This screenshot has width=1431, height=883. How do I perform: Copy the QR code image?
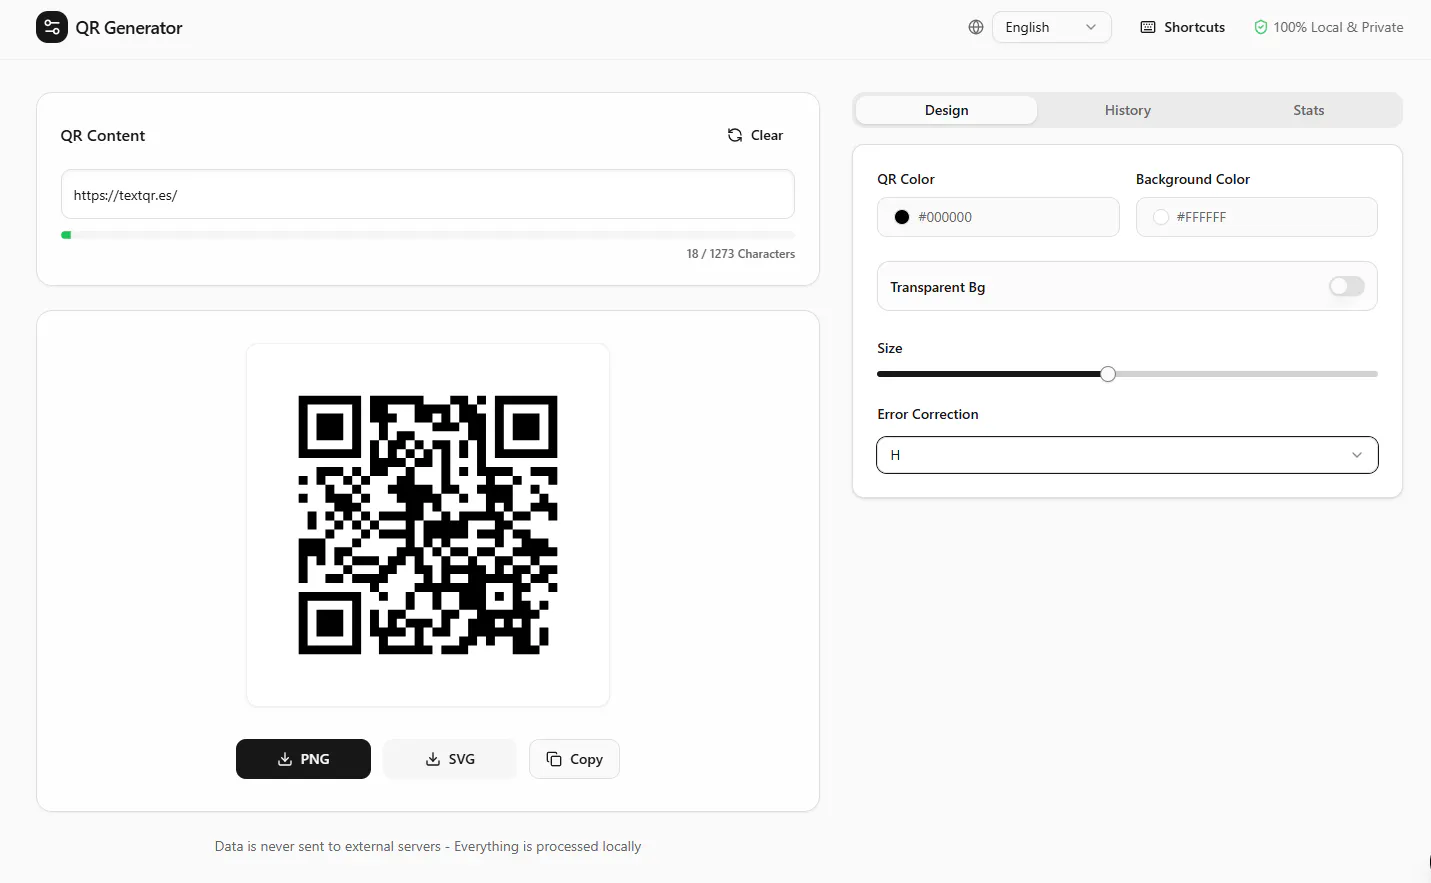pyautogui.click(x=574, y=759)
